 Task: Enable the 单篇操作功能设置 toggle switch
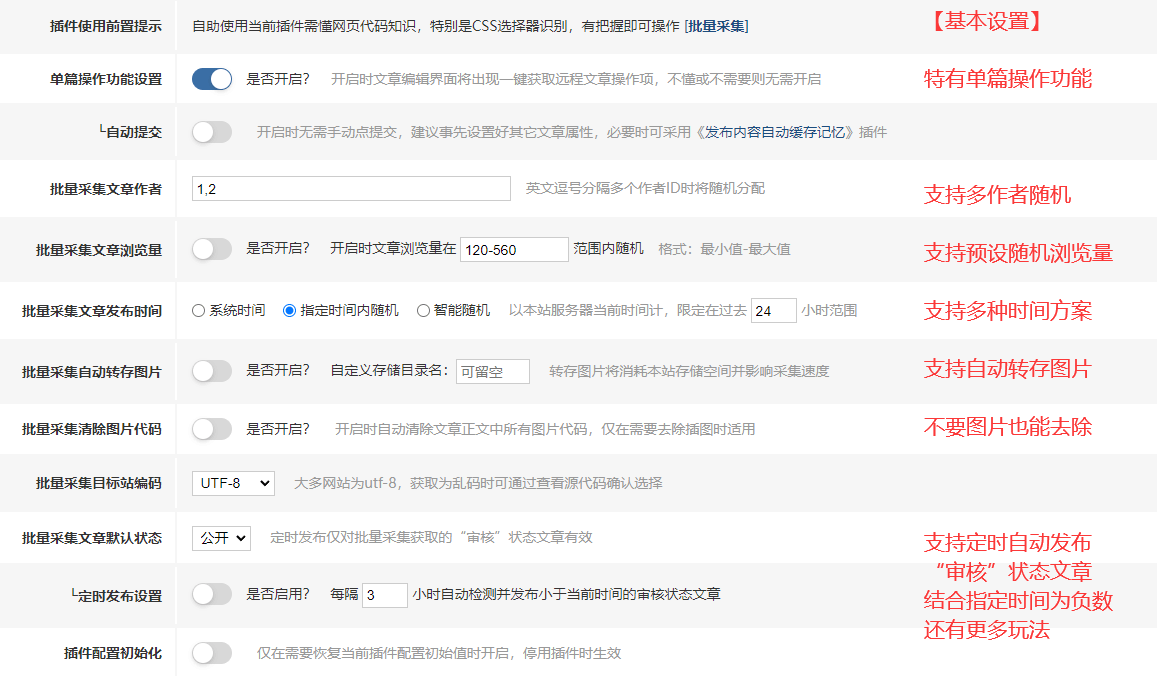(211, 78)
